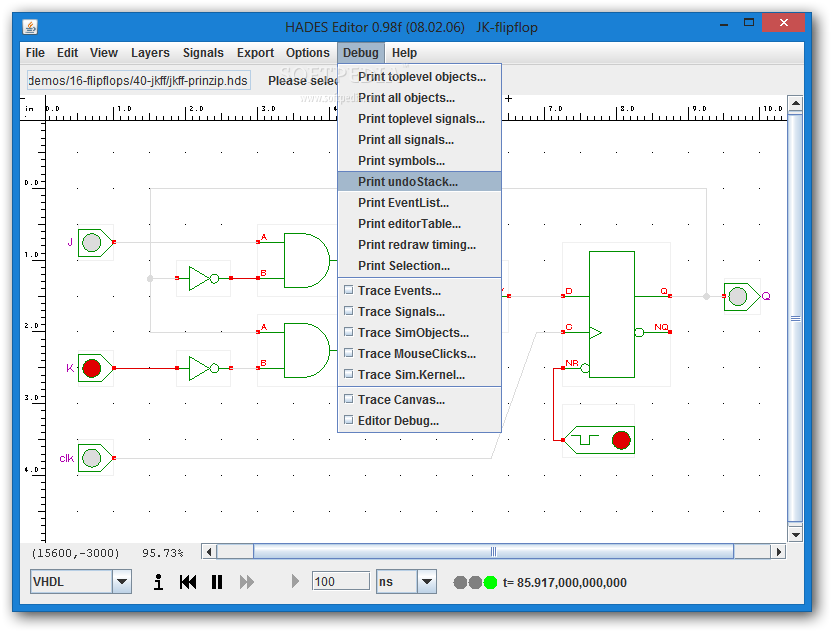
Task: Close the Debug menu via its header
Action: coord(361,53)
